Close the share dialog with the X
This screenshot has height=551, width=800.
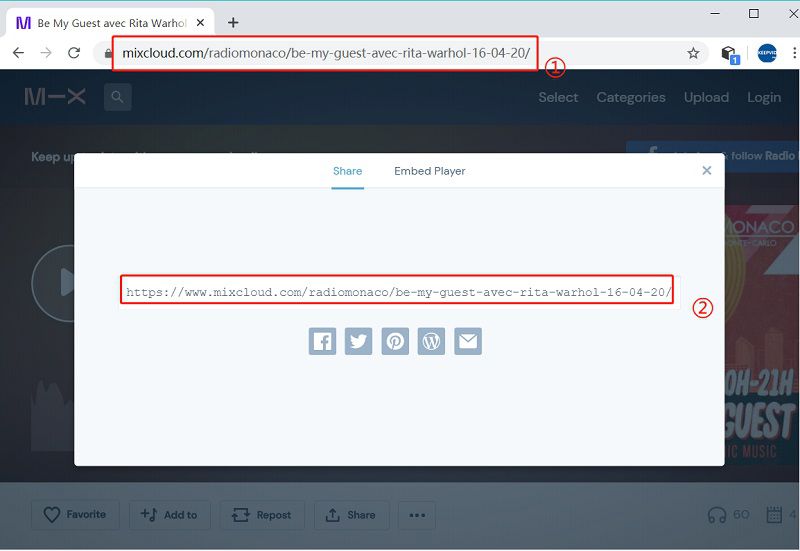[707, 170]
